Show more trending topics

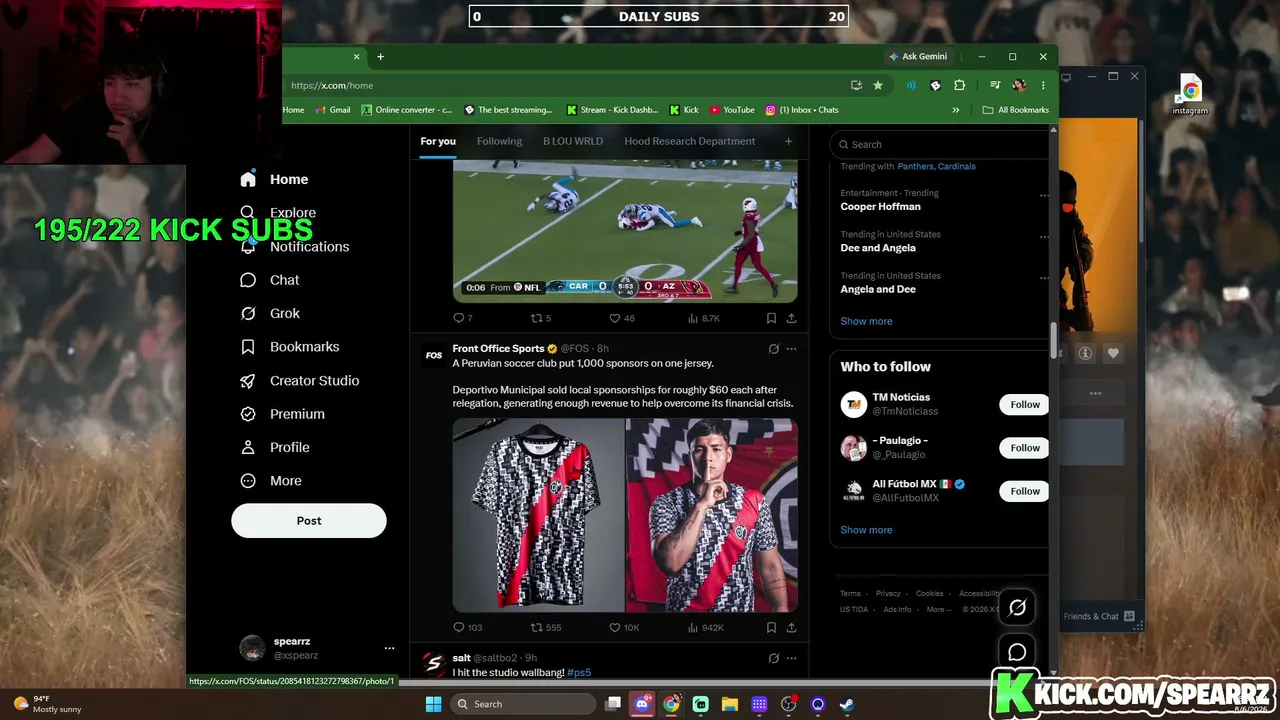866,321
